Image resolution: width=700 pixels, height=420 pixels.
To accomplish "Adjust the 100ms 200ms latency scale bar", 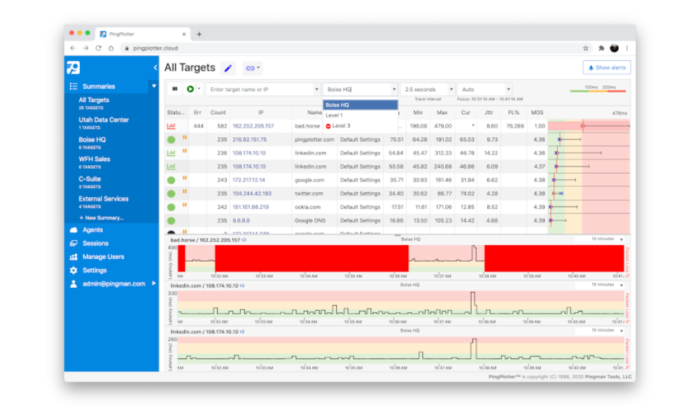I will 598,91.
